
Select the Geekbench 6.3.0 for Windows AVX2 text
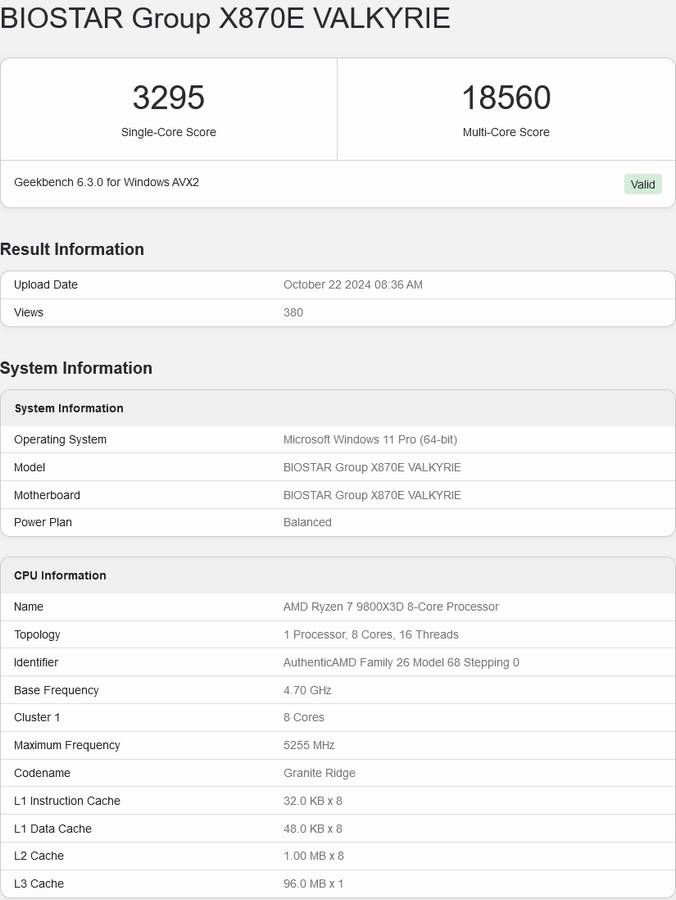(106, 182)
